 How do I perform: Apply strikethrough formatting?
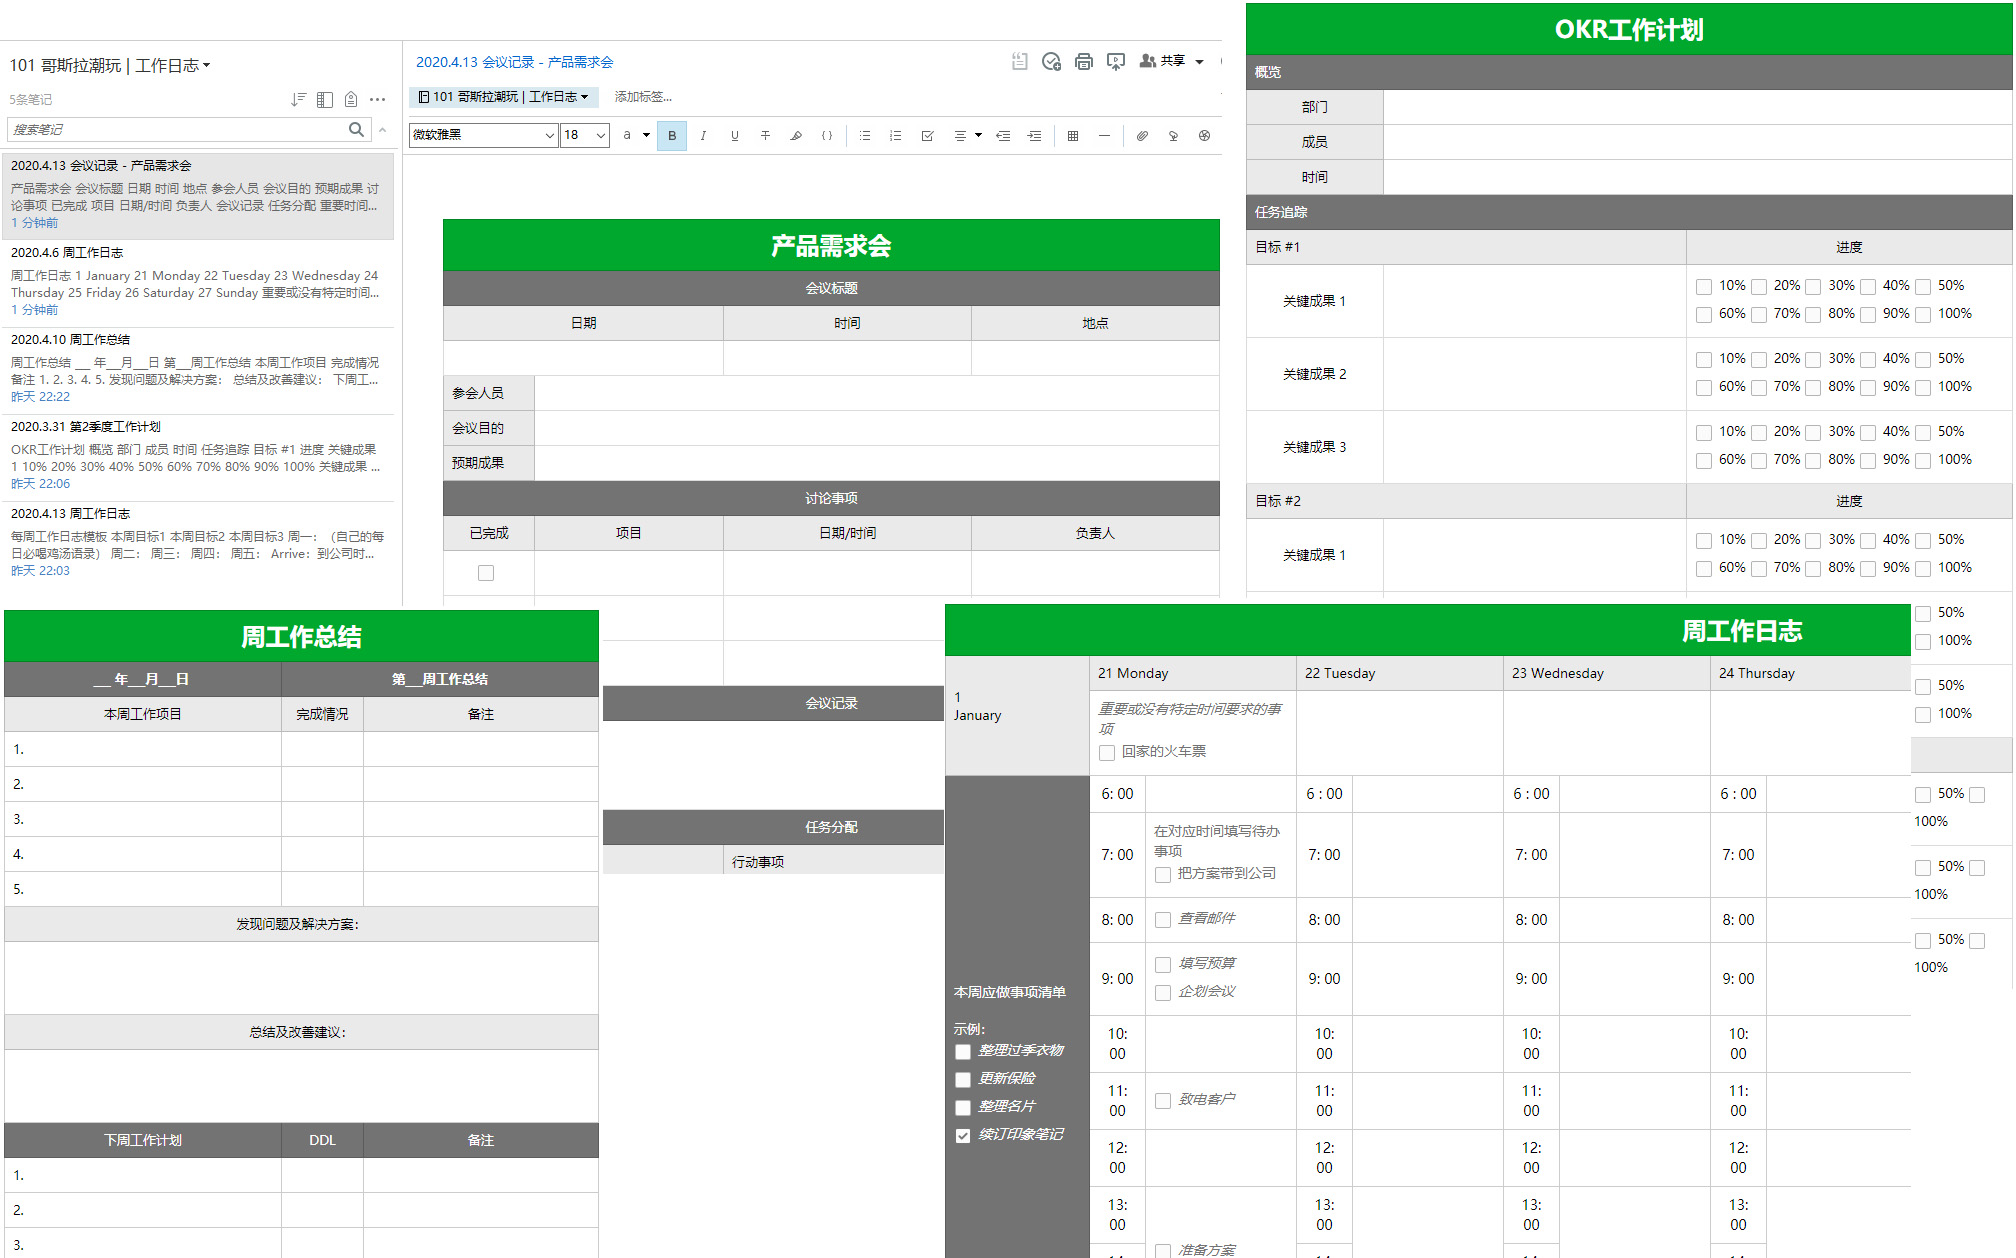[x=765, y=135]
